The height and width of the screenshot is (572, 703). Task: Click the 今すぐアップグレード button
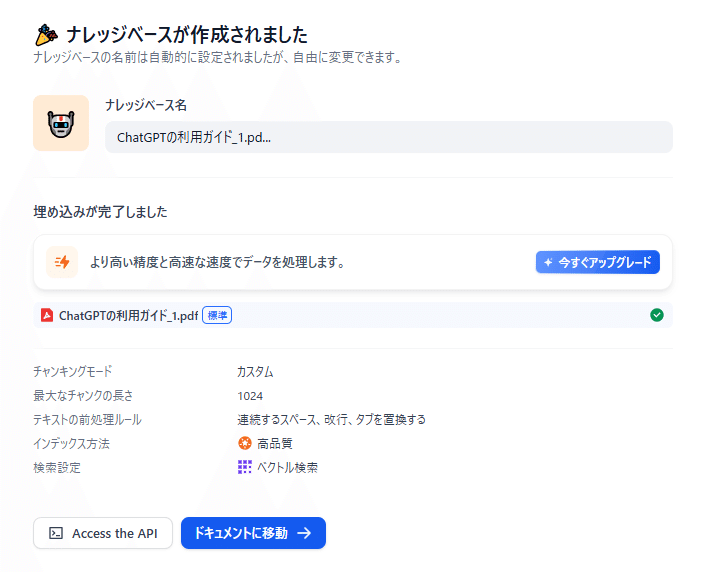pos(598,262)
